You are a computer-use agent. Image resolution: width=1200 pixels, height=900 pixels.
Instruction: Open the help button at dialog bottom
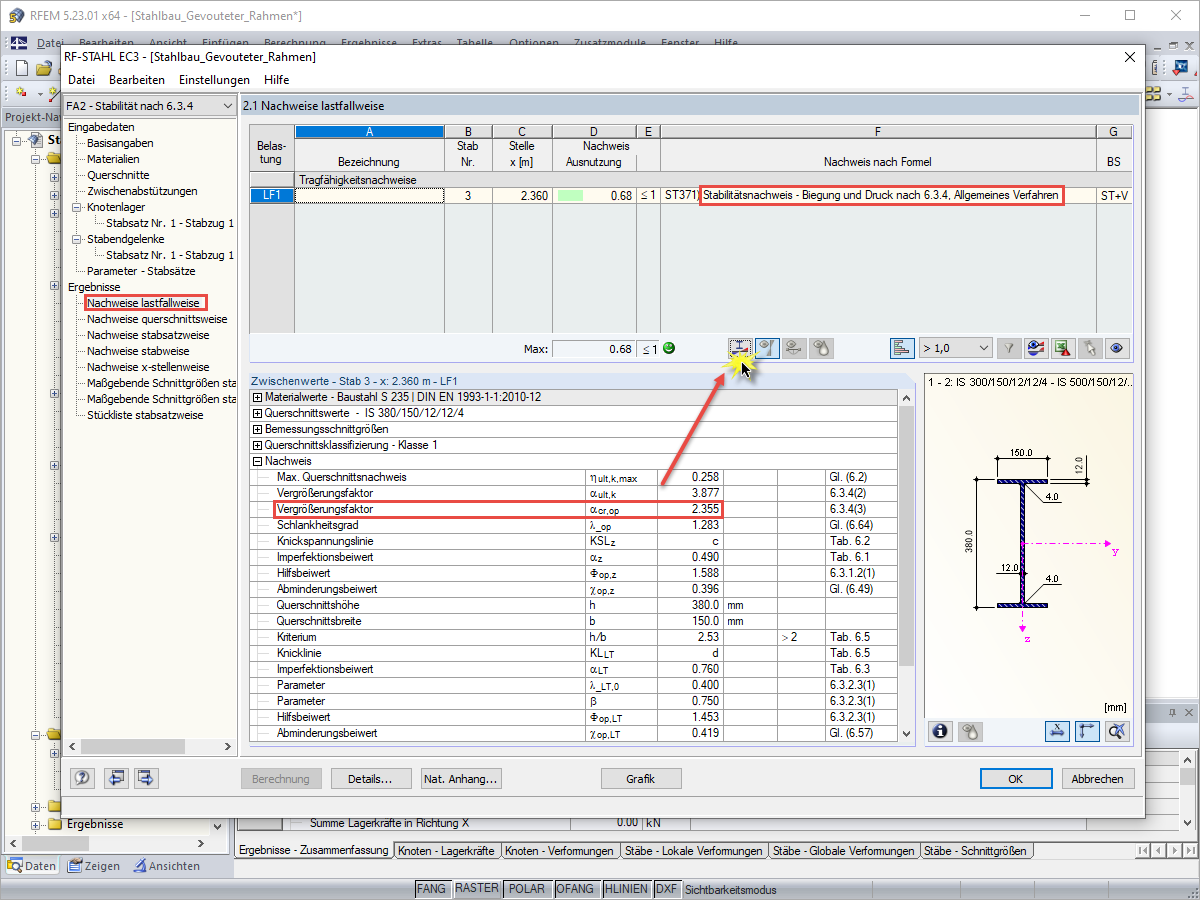(85, 778)
